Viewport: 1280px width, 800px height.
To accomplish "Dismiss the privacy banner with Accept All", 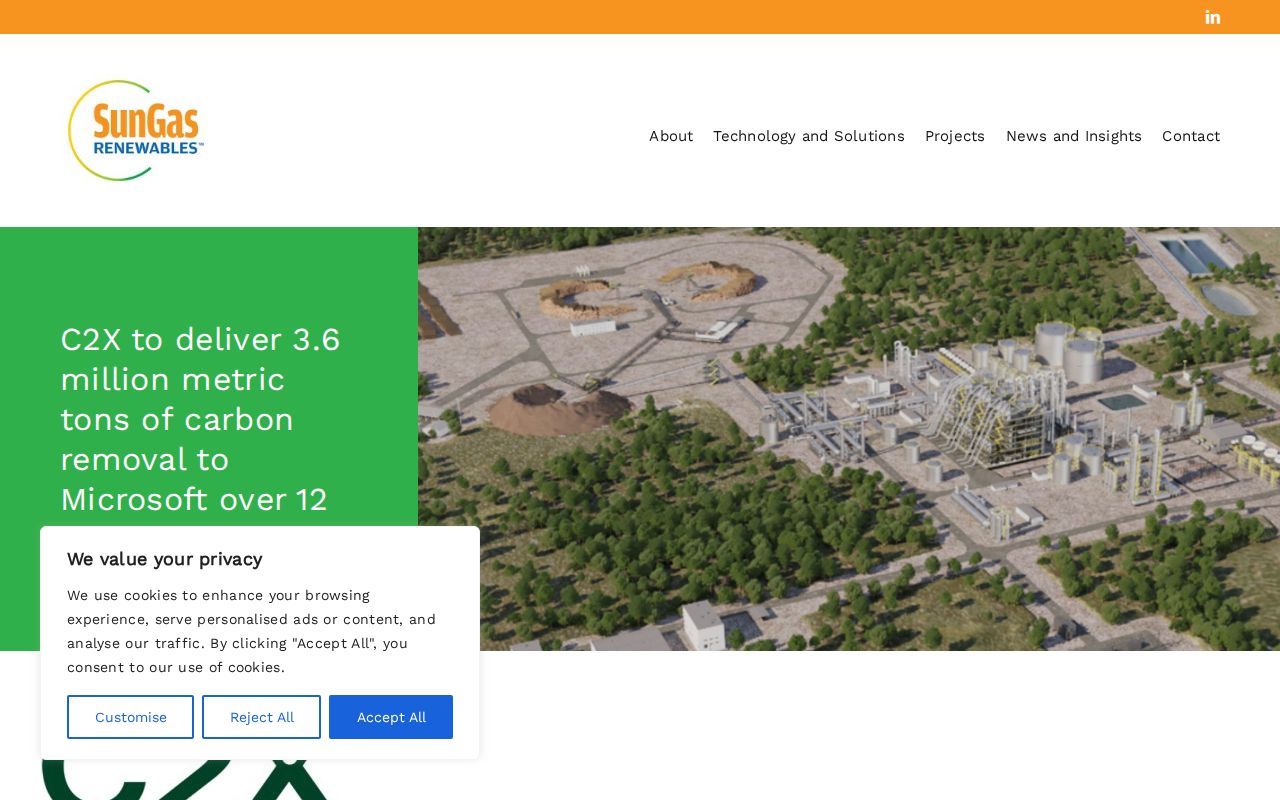I will click(x=390, y=717).
